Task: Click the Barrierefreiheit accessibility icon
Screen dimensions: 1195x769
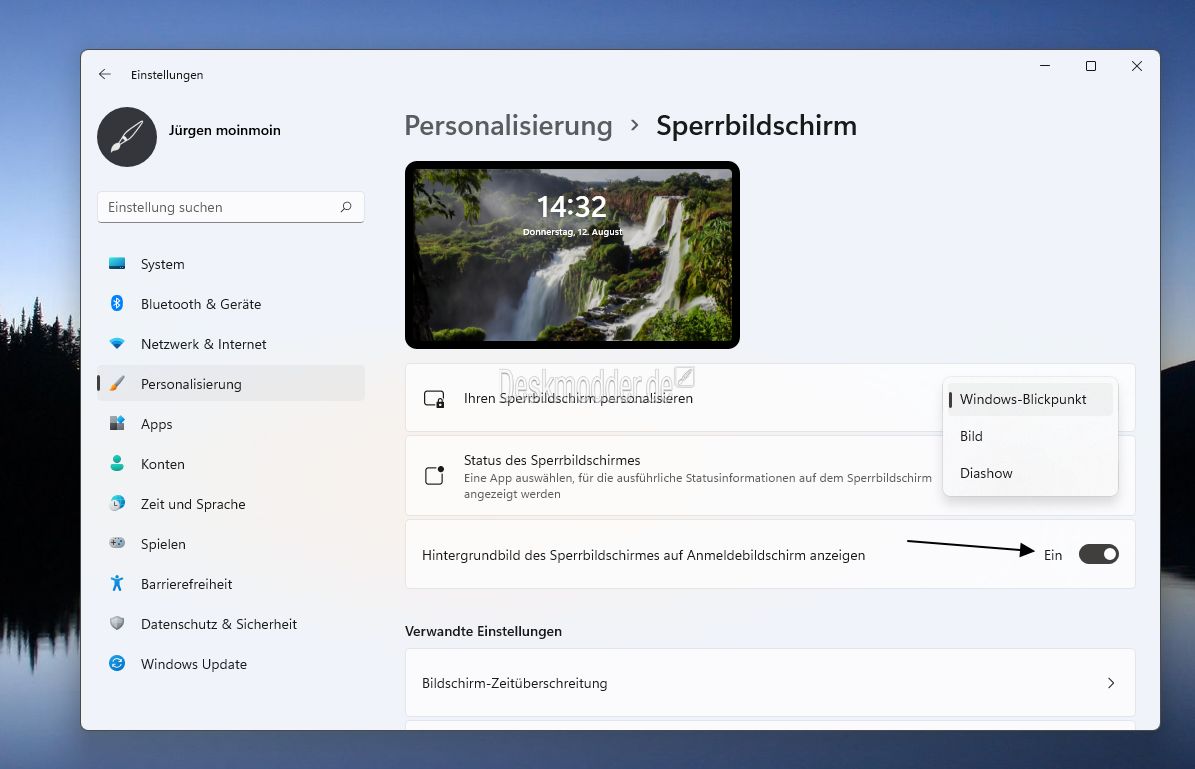Action: tap(117, 583)
